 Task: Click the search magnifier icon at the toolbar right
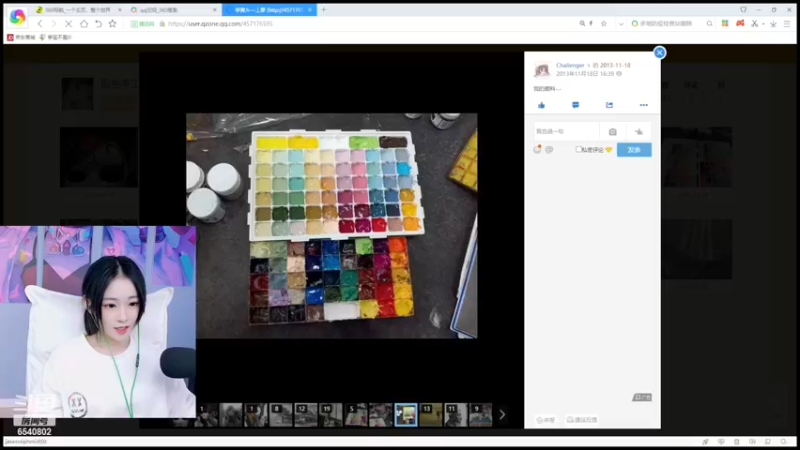coord(709,23)
